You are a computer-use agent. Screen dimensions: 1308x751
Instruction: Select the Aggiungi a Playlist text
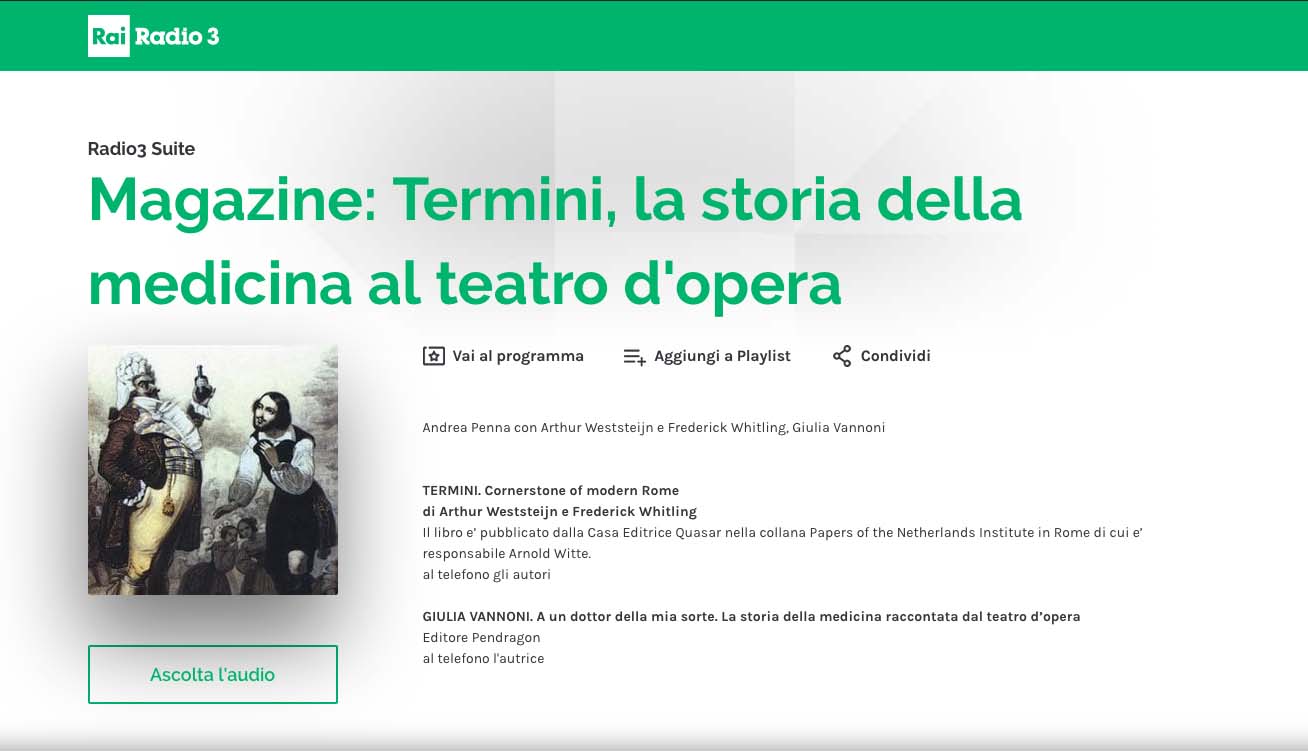pyautogui.click(x=722, y=356)
